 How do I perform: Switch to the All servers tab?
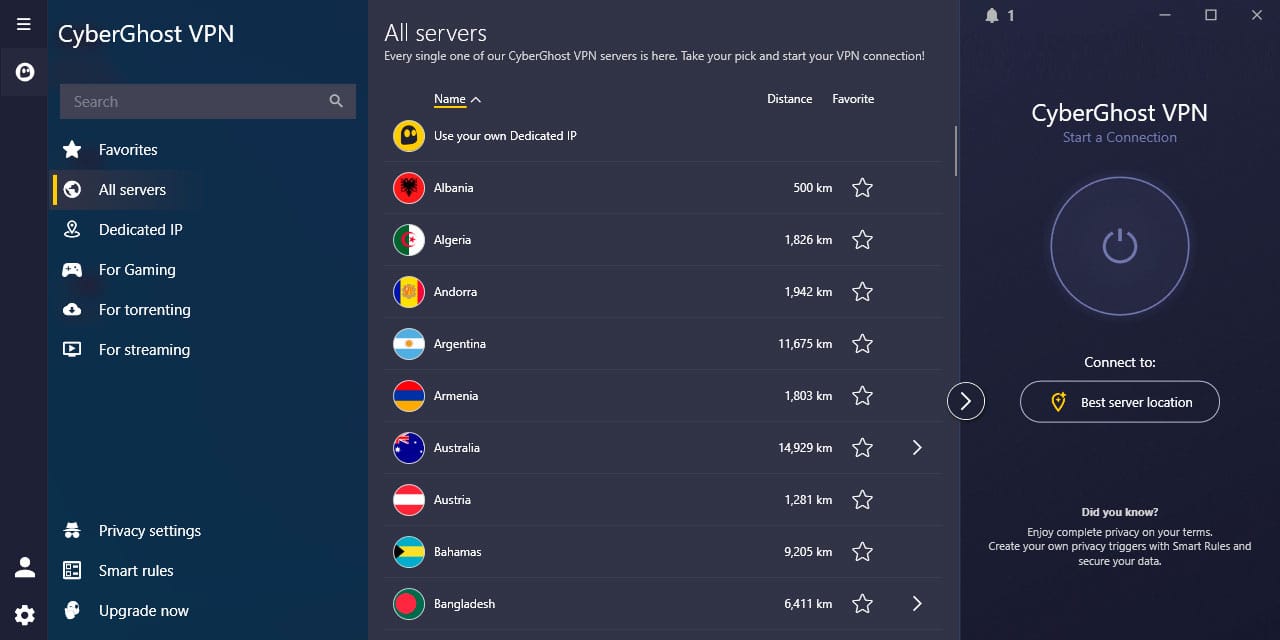(132, 189)
